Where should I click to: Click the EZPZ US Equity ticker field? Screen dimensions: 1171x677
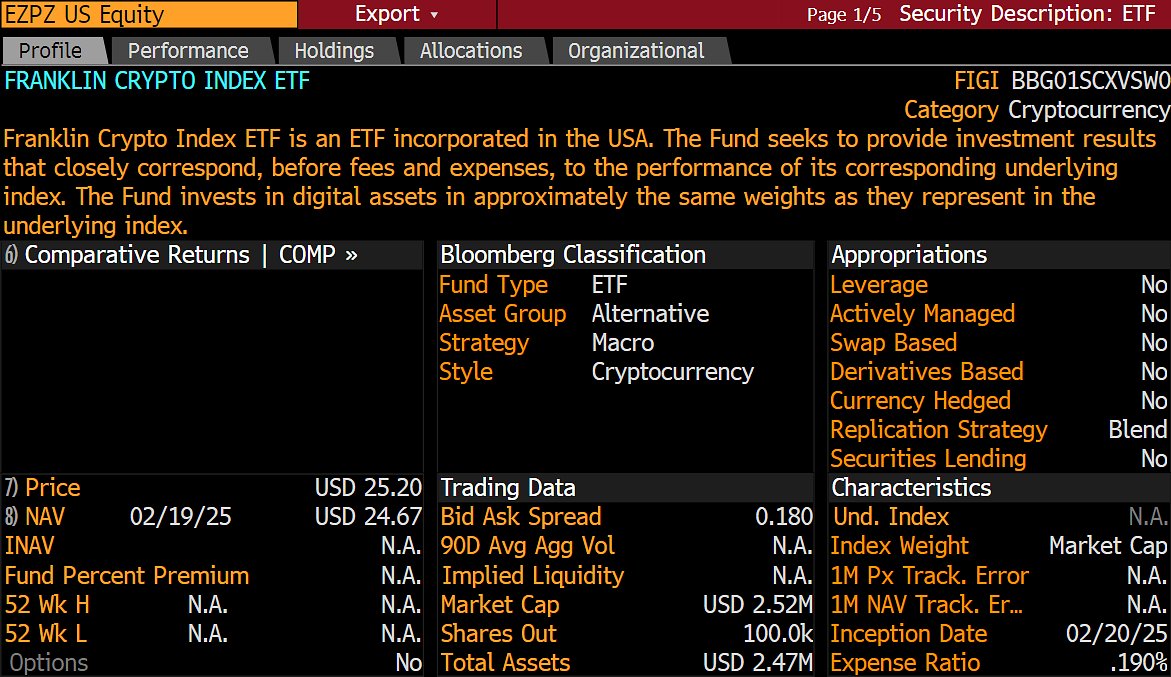pos(148,15)
